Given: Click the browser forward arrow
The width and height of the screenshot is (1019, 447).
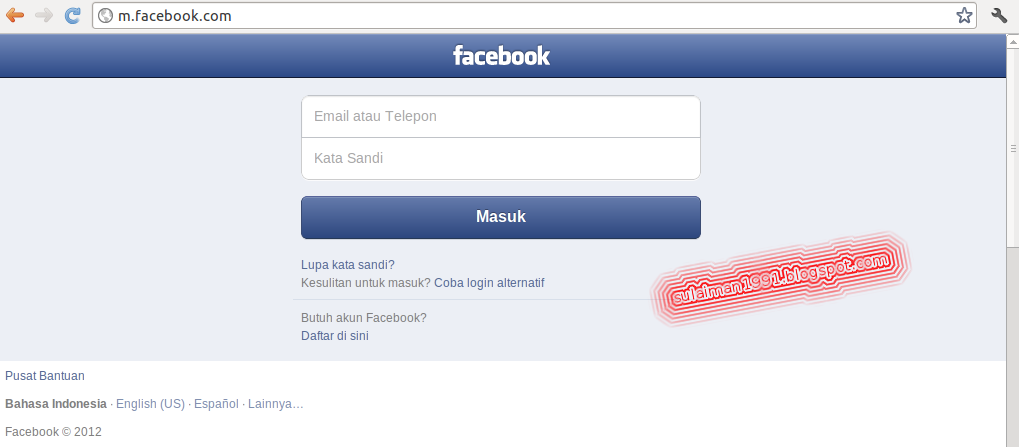Looking at the screenshot, I should [x=44, y=15].
